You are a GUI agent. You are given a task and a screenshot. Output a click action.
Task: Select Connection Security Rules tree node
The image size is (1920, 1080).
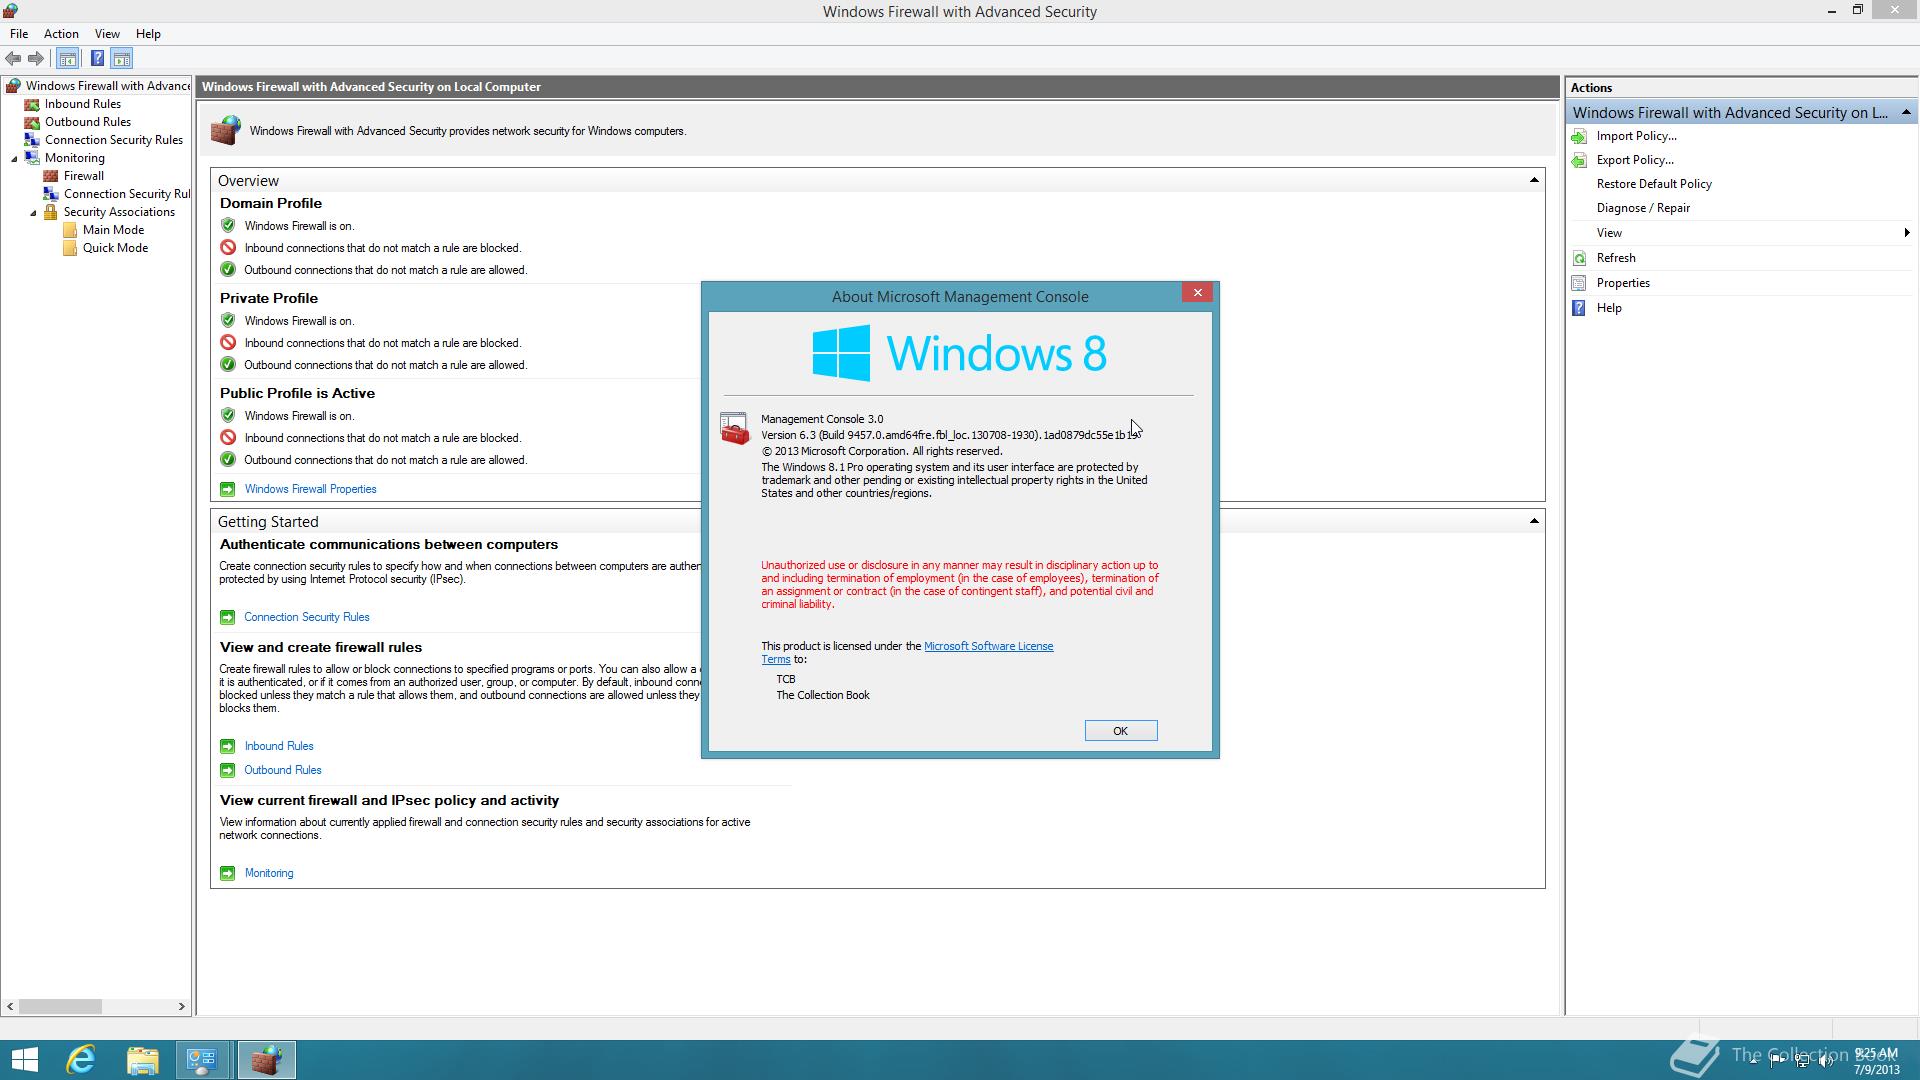113,140
